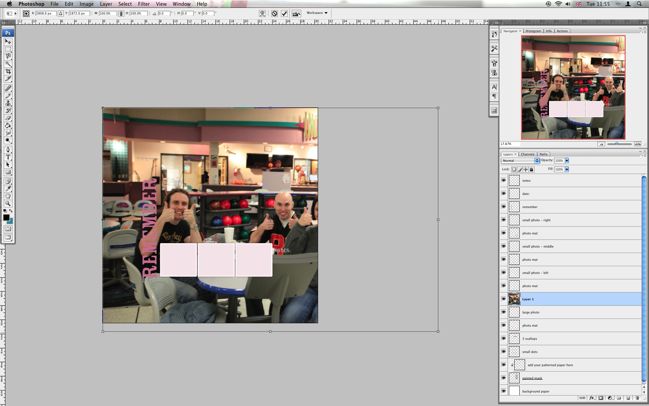
Task: Select the Magic Wand tool
Action: click(8, 63)
